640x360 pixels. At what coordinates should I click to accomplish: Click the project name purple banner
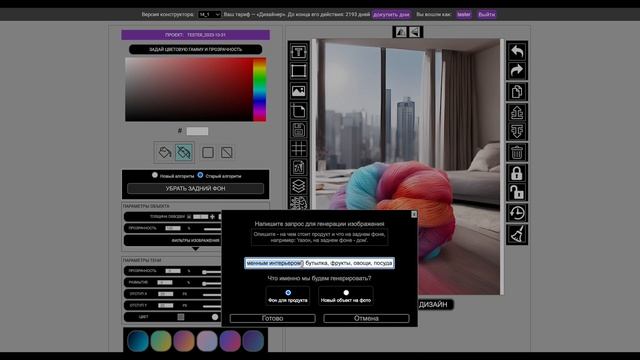coord(196,35)
